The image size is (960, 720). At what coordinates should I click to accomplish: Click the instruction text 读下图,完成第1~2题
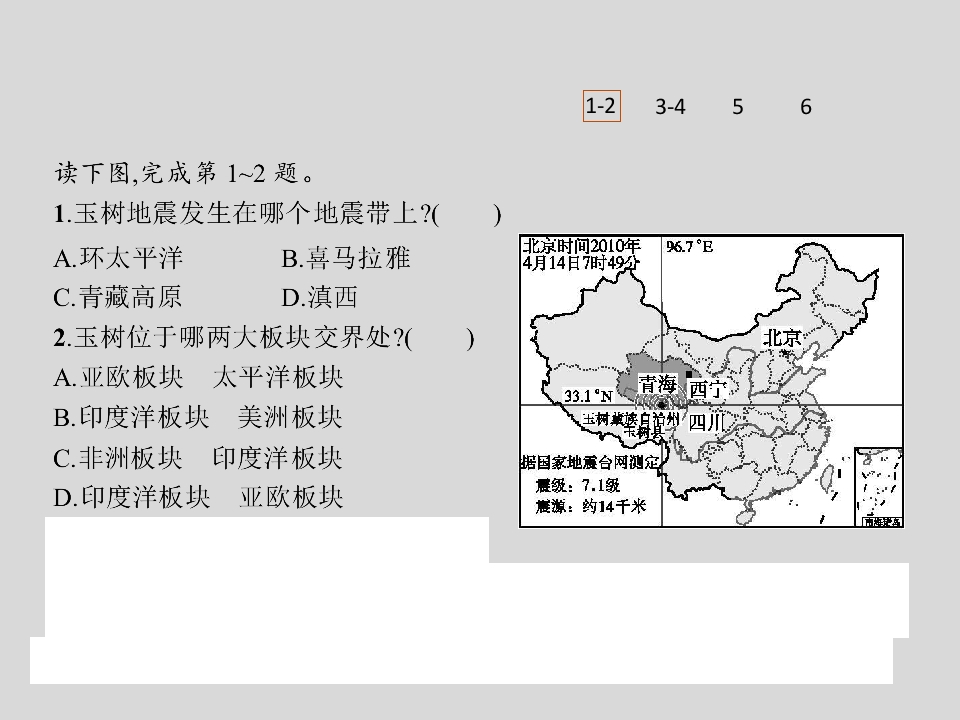point(184,173)
